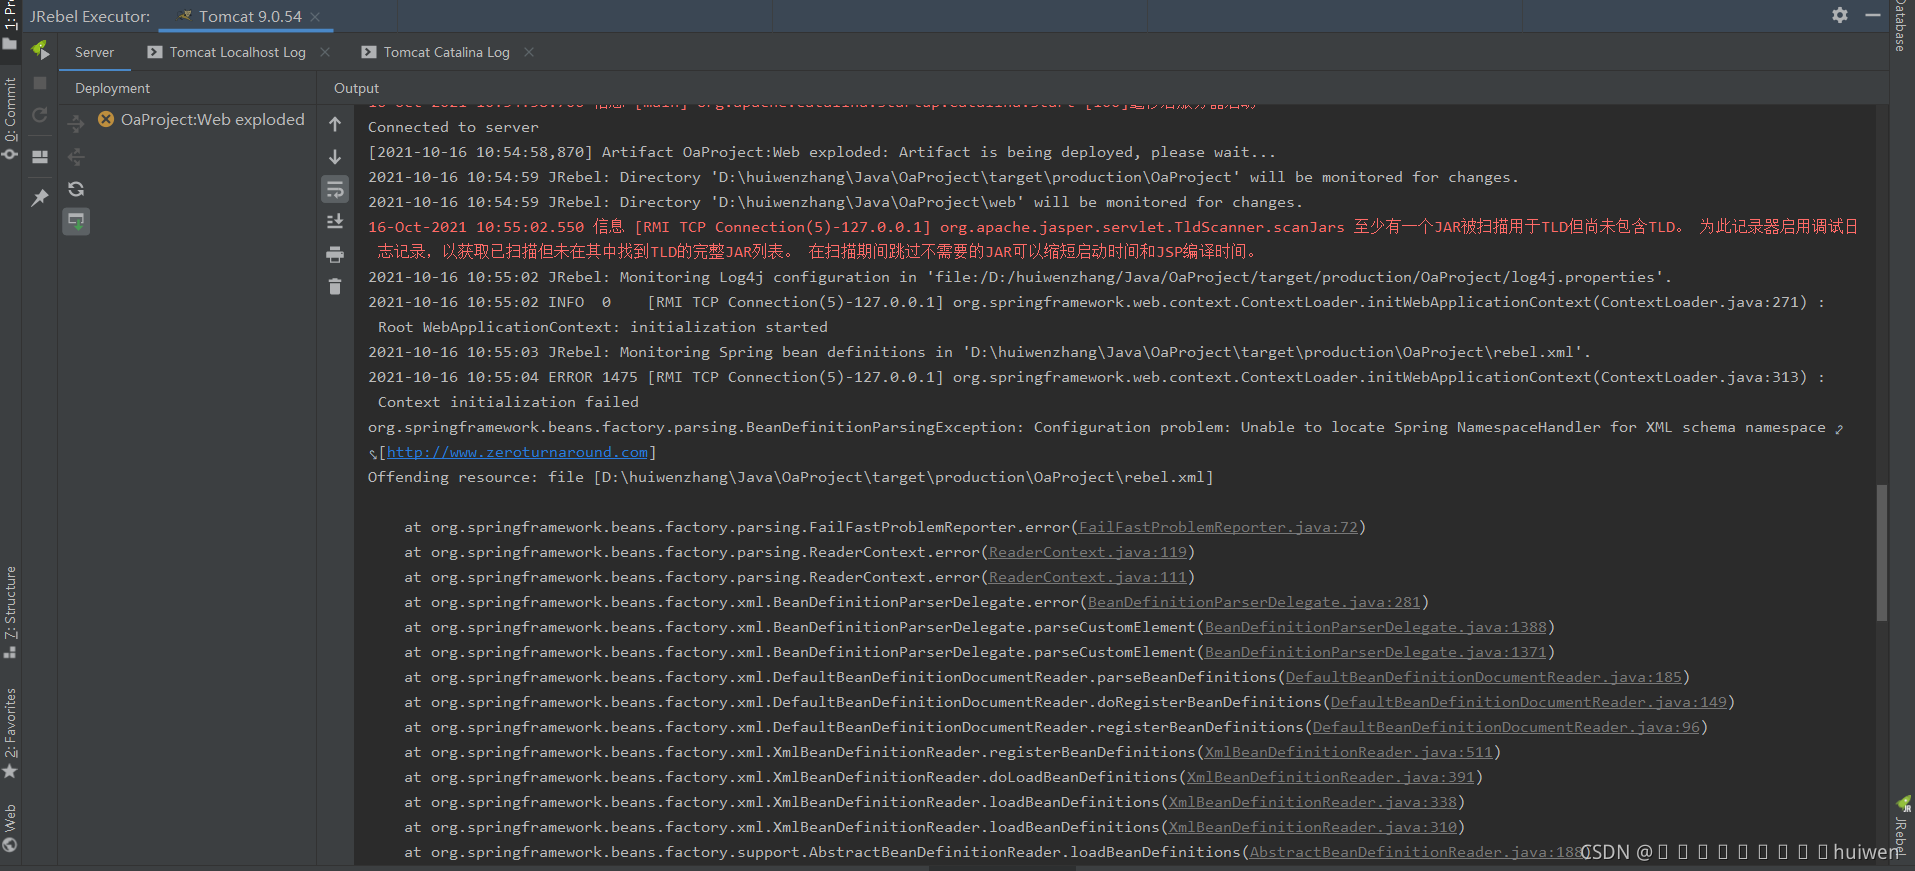Toggle soft-wrap in the output console
The image size is (1915, 871).
coord(335,189)
